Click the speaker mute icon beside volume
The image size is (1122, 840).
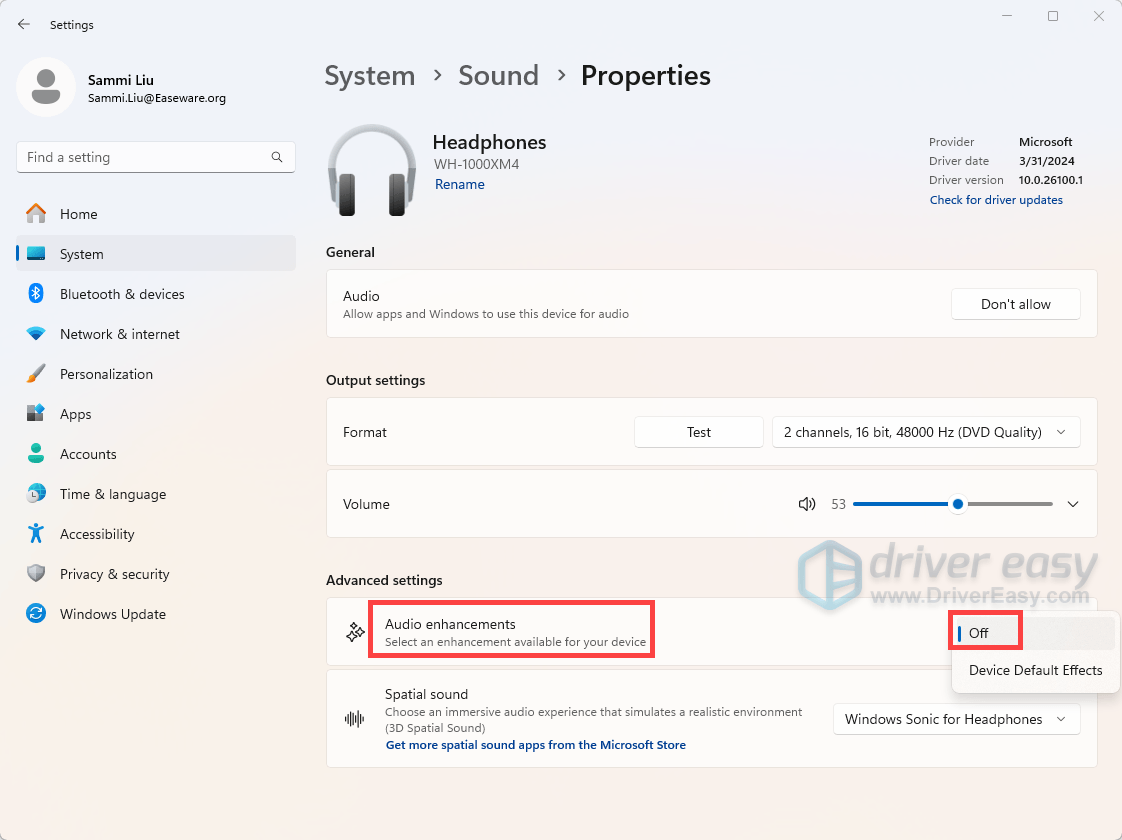click(x=807, y=504)
